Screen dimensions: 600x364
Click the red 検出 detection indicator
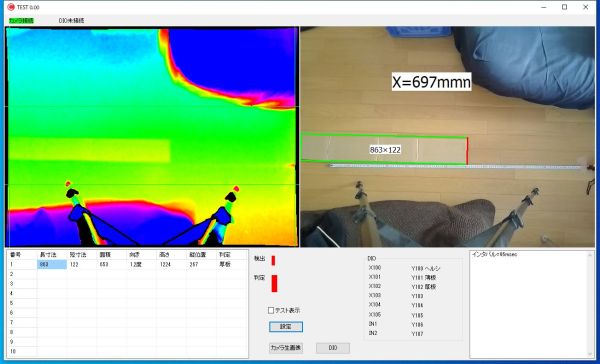click(273, 260)
